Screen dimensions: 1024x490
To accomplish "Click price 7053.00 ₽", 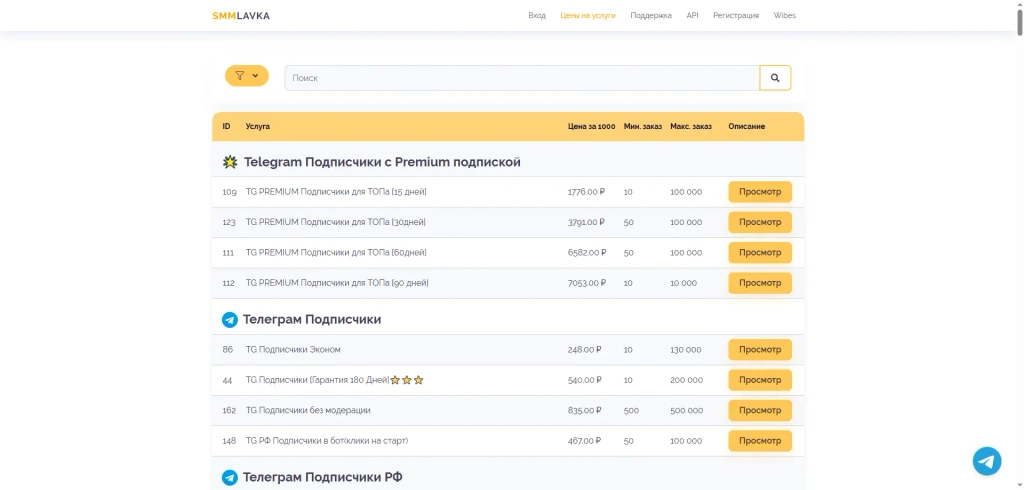I will [587, 283].
